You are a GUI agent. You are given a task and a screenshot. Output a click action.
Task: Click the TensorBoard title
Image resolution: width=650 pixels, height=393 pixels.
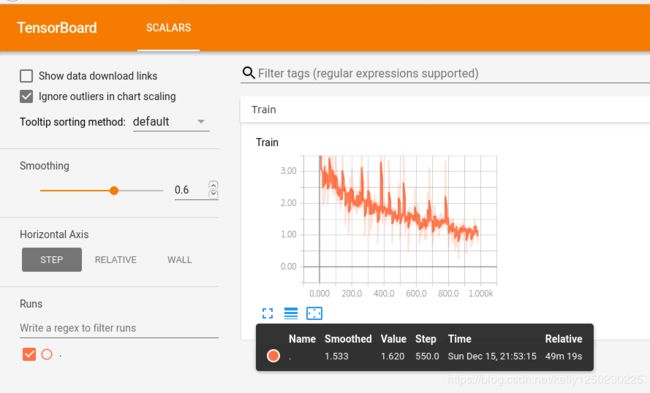[x=57, y=28]
